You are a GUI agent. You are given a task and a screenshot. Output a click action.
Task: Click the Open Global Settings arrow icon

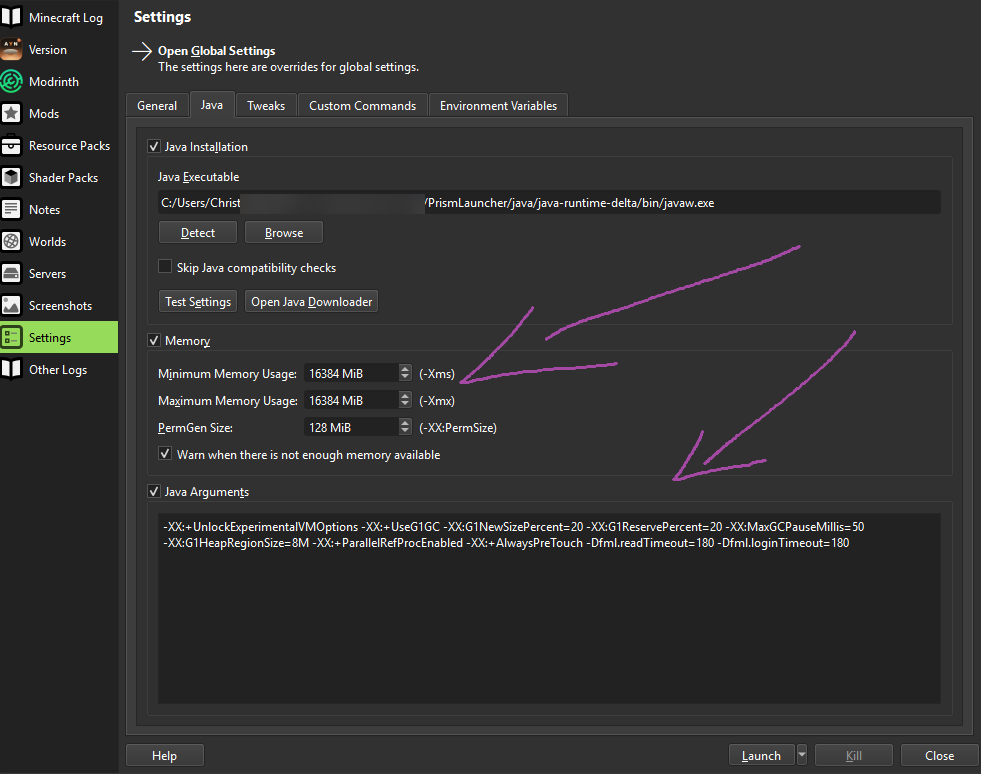pos(142,51)
